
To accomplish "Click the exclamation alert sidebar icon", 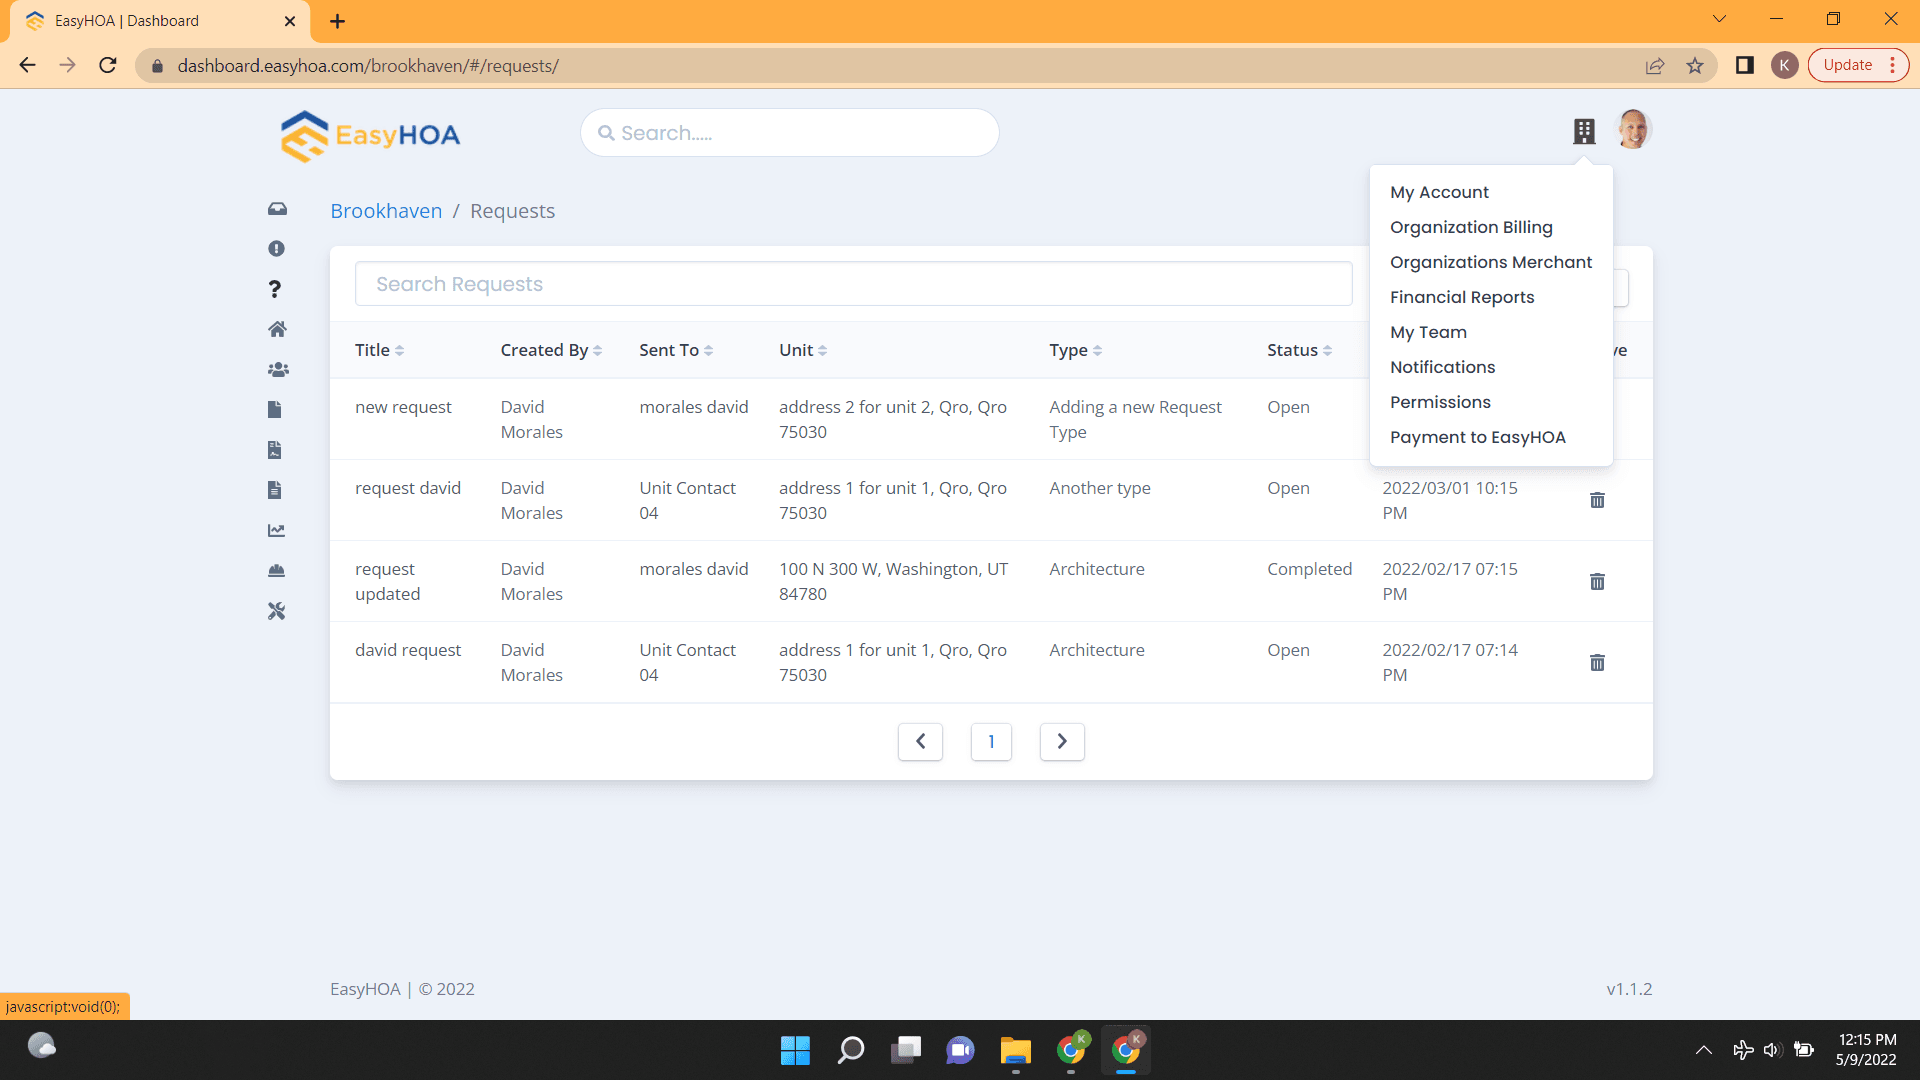I will (x=277, y=249).
